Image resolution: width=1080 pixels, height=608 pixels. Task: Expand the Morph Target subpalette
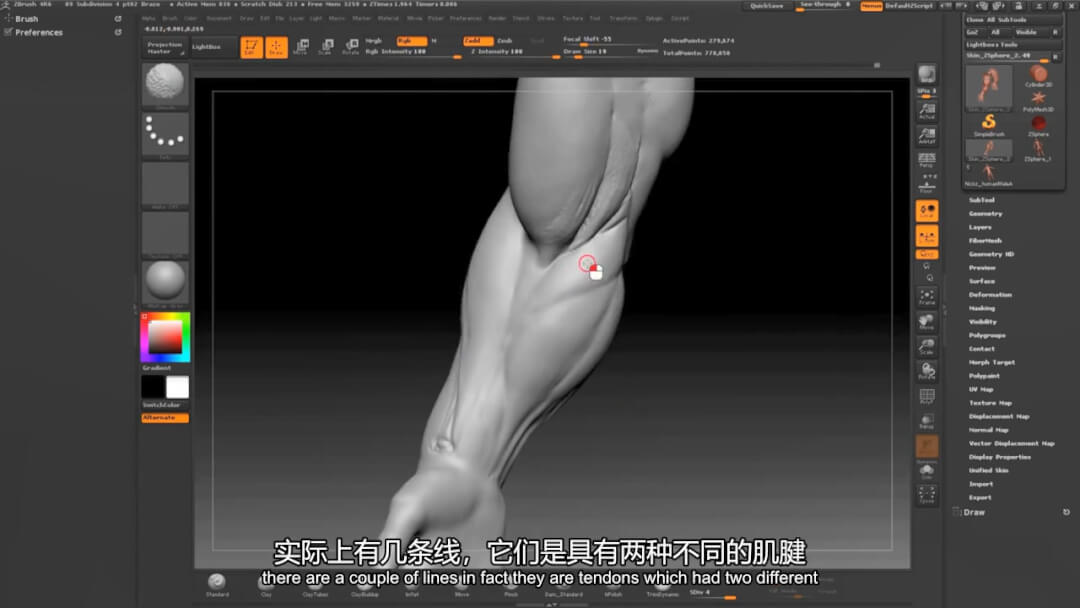[992, 362]
